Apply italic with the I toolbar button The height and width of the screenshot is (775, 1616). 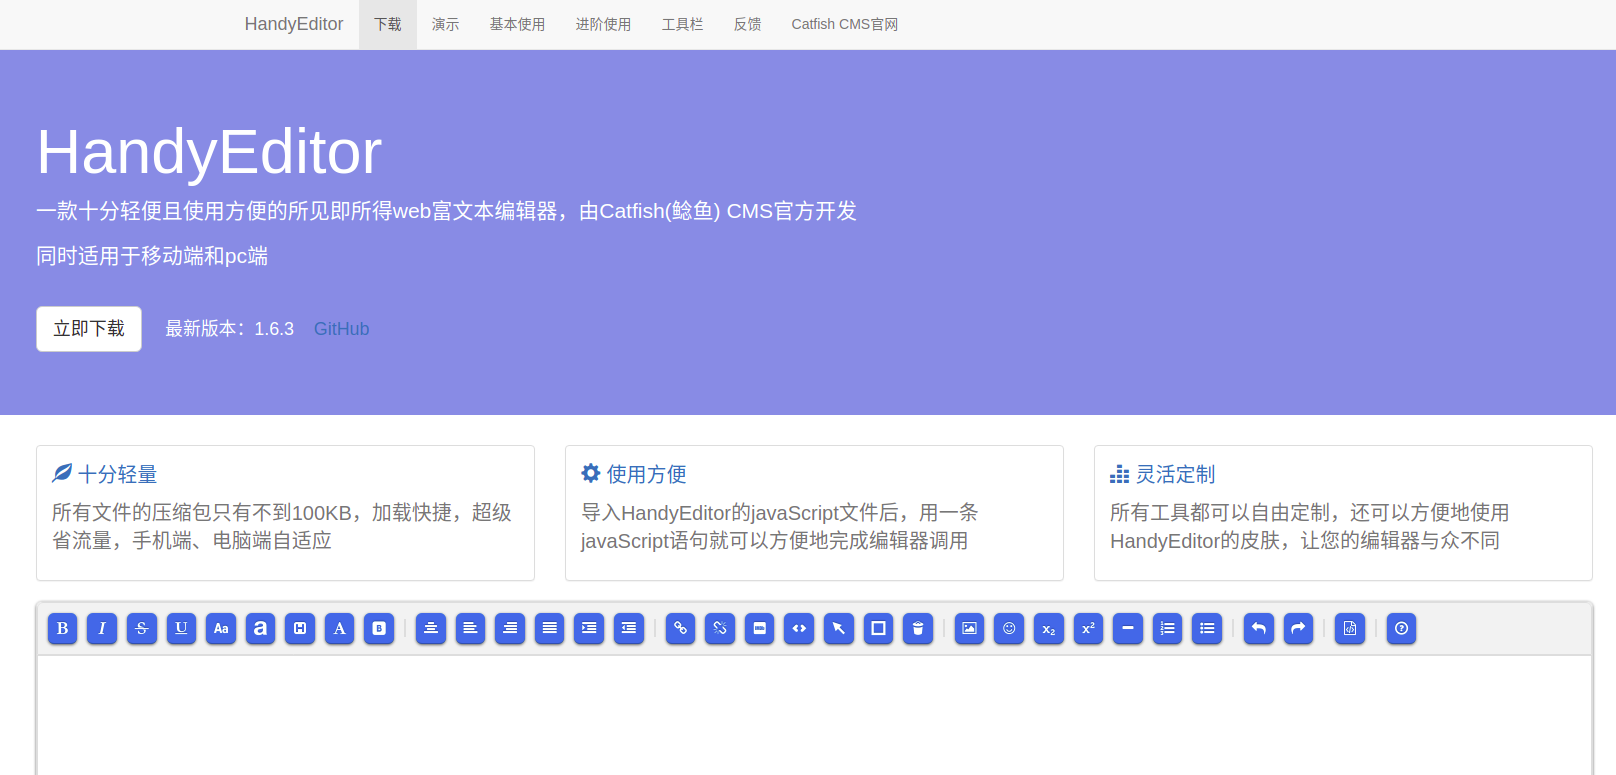point(102,628)
